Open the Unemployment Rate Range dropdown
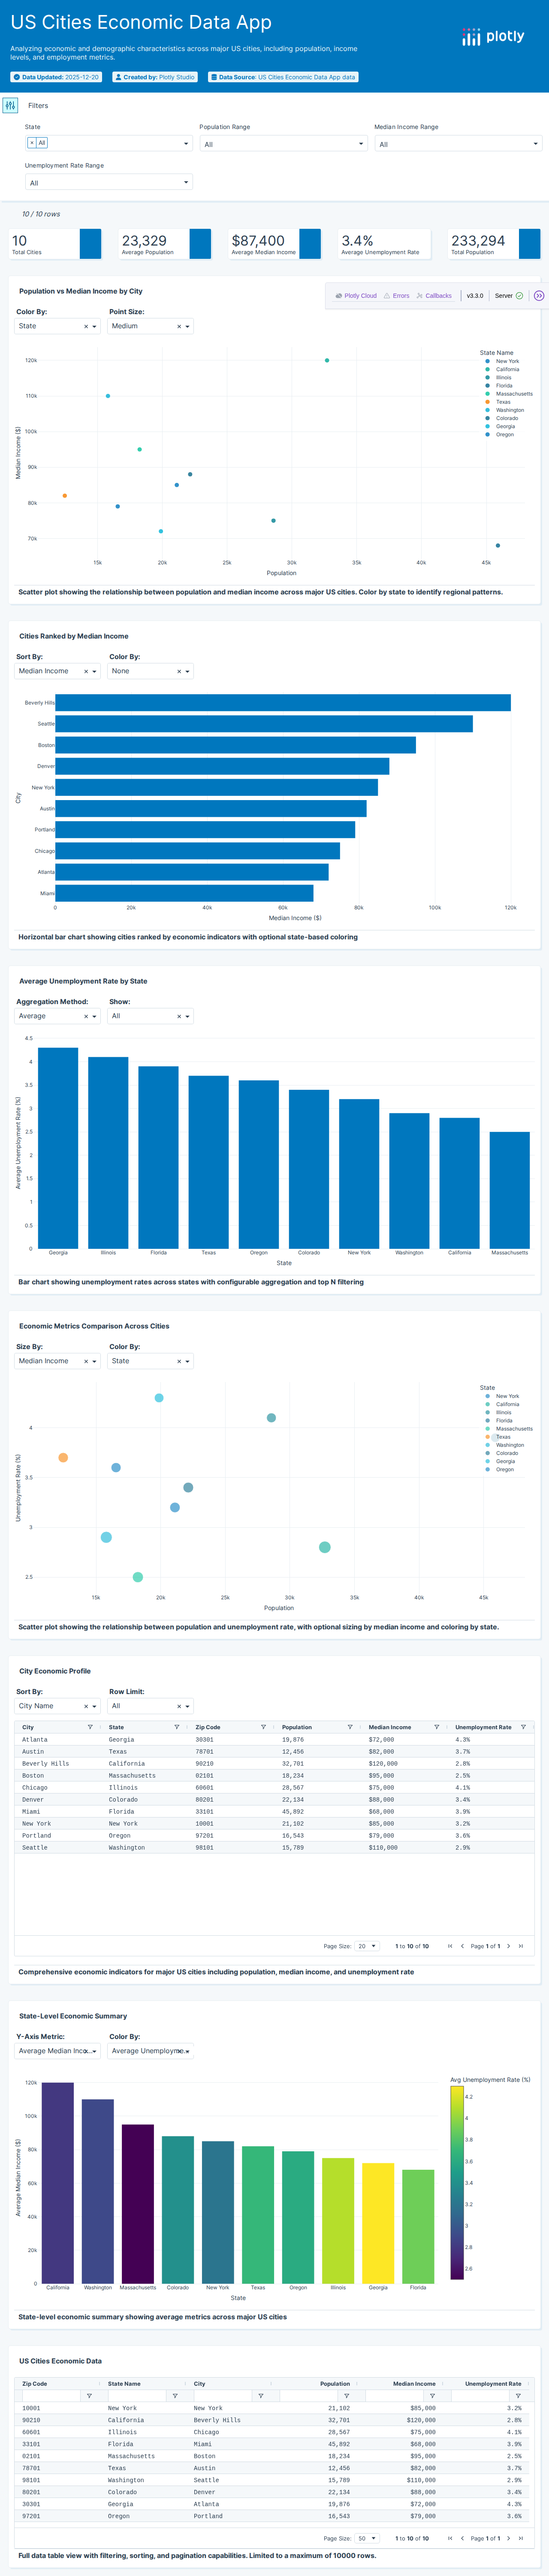This screenshot has width=549, height=2576. [108, 183]
